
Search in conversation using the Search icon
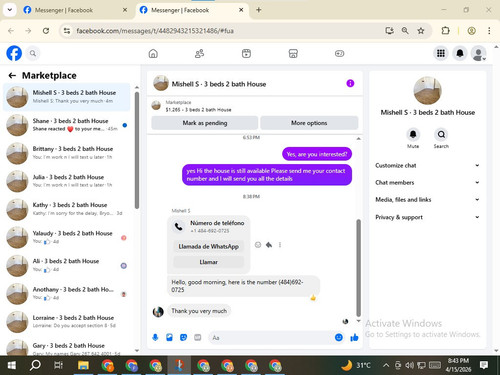(x=441, y=135)
